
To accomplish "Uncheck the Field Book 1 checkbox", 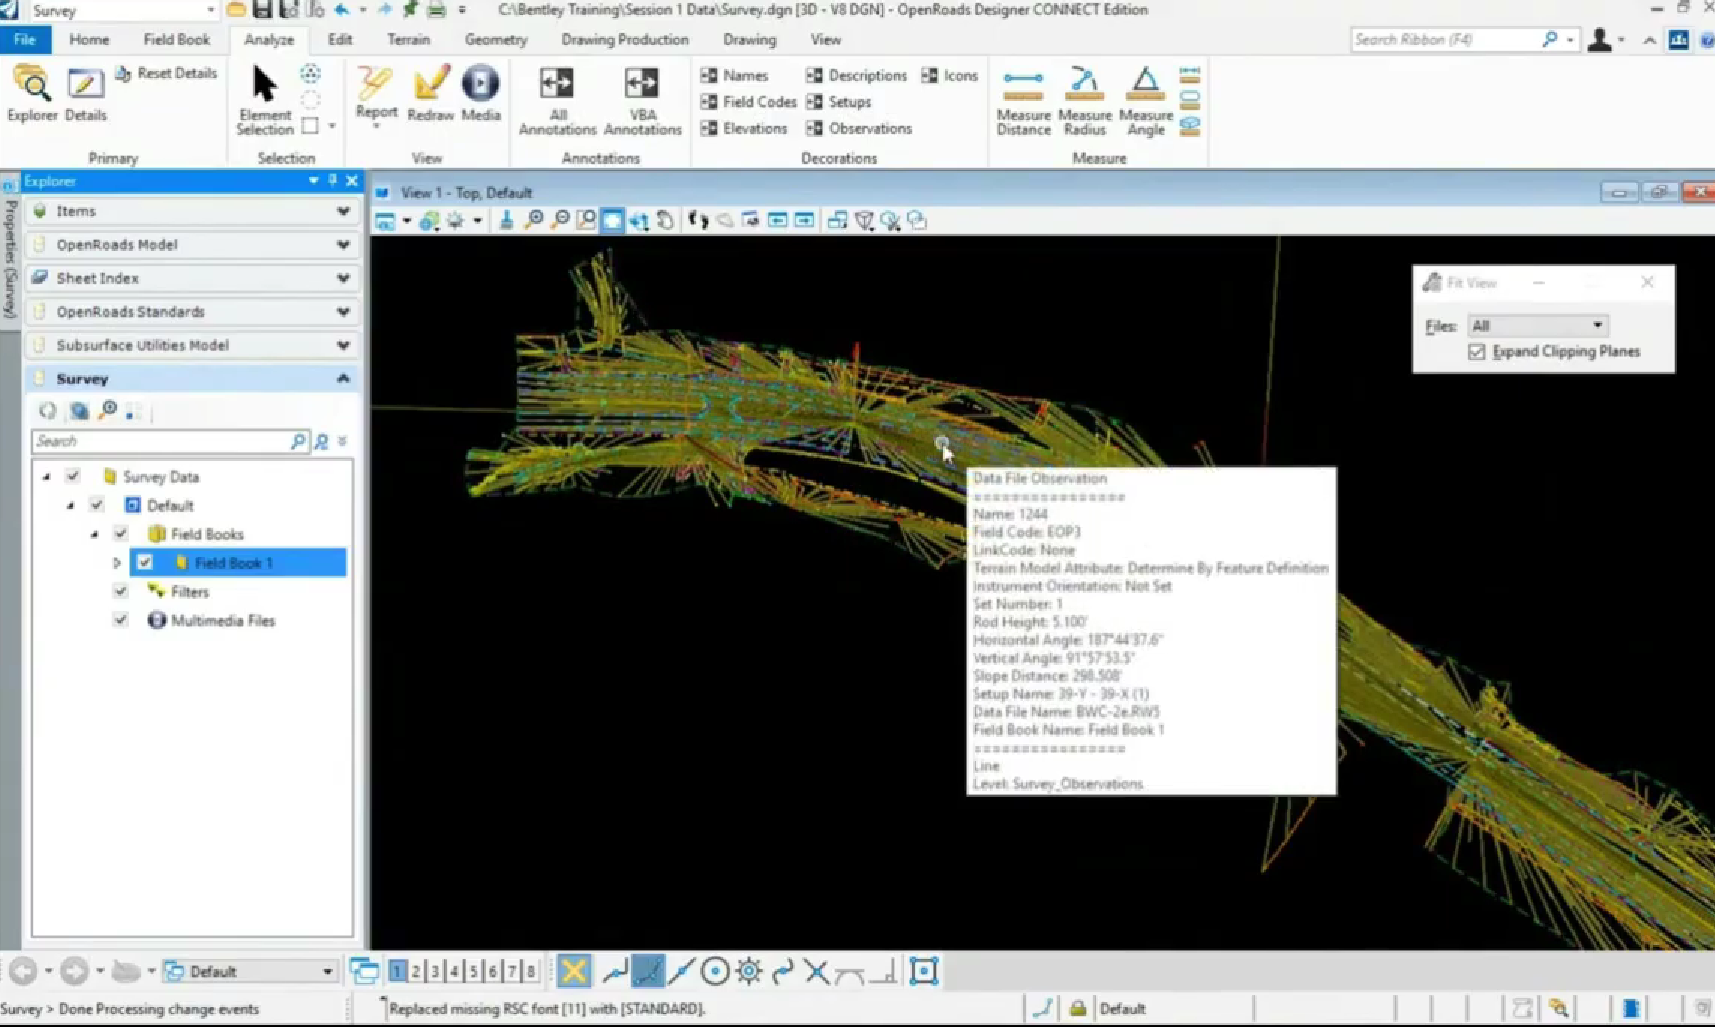I will [x=145, y=563].
